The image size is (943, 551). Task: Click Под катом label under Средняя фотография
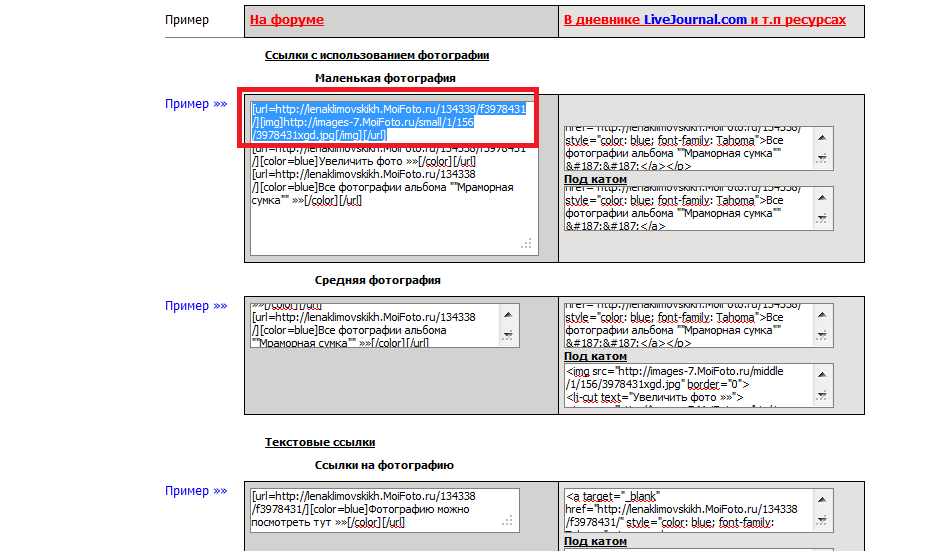pyautogui.click(x=595, y=356)
